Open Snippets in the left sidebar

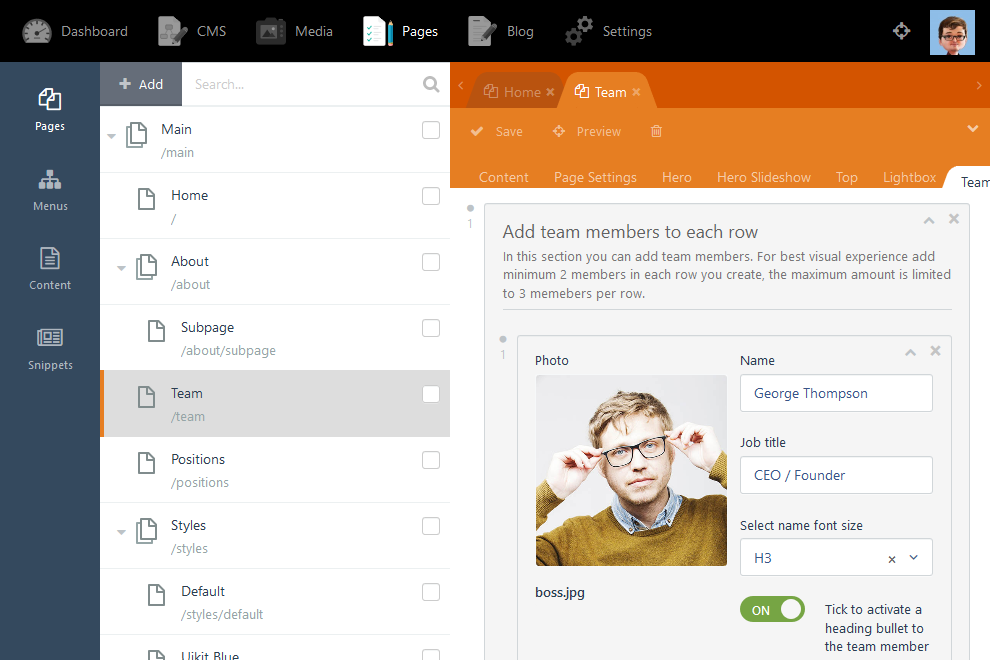point(50,349)
